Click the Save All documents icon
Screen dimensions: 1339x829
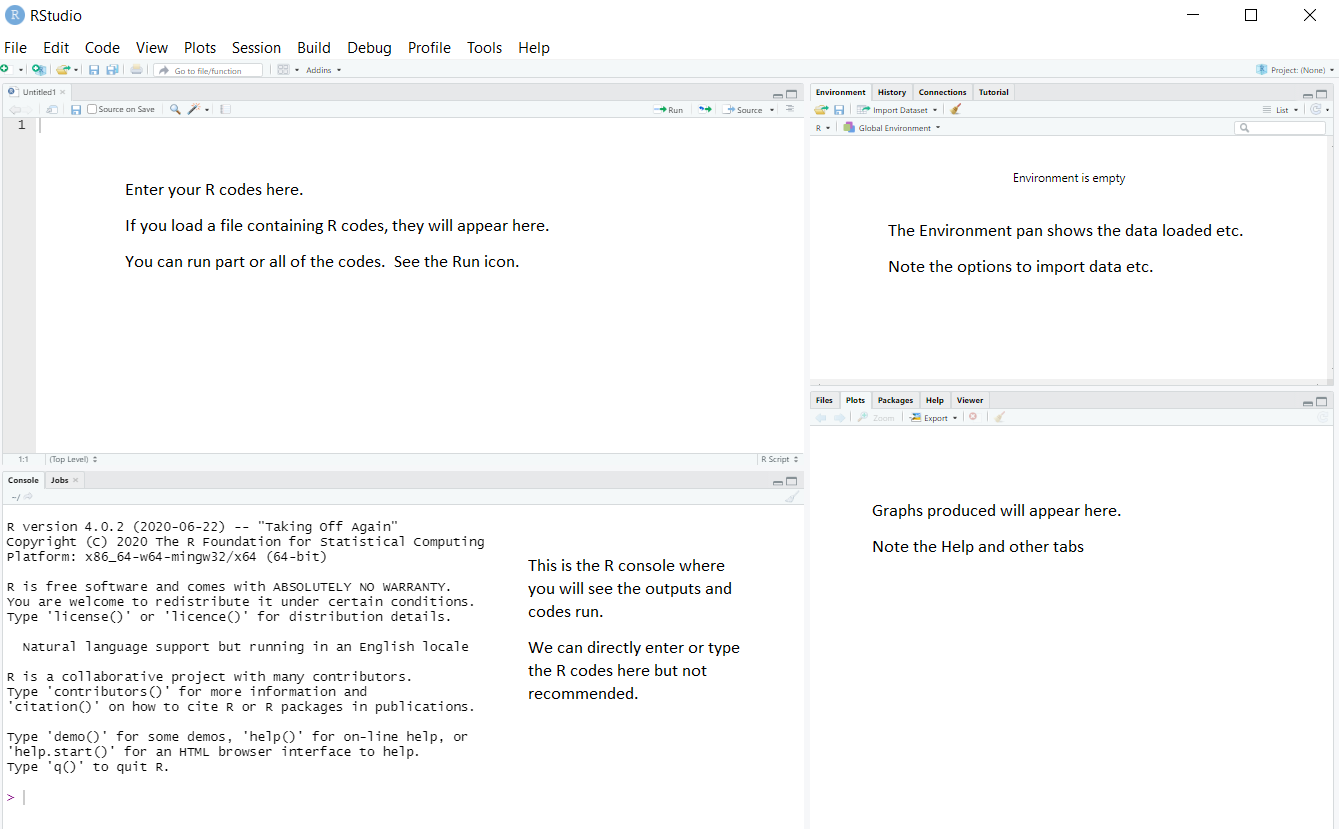click(112, 70)
